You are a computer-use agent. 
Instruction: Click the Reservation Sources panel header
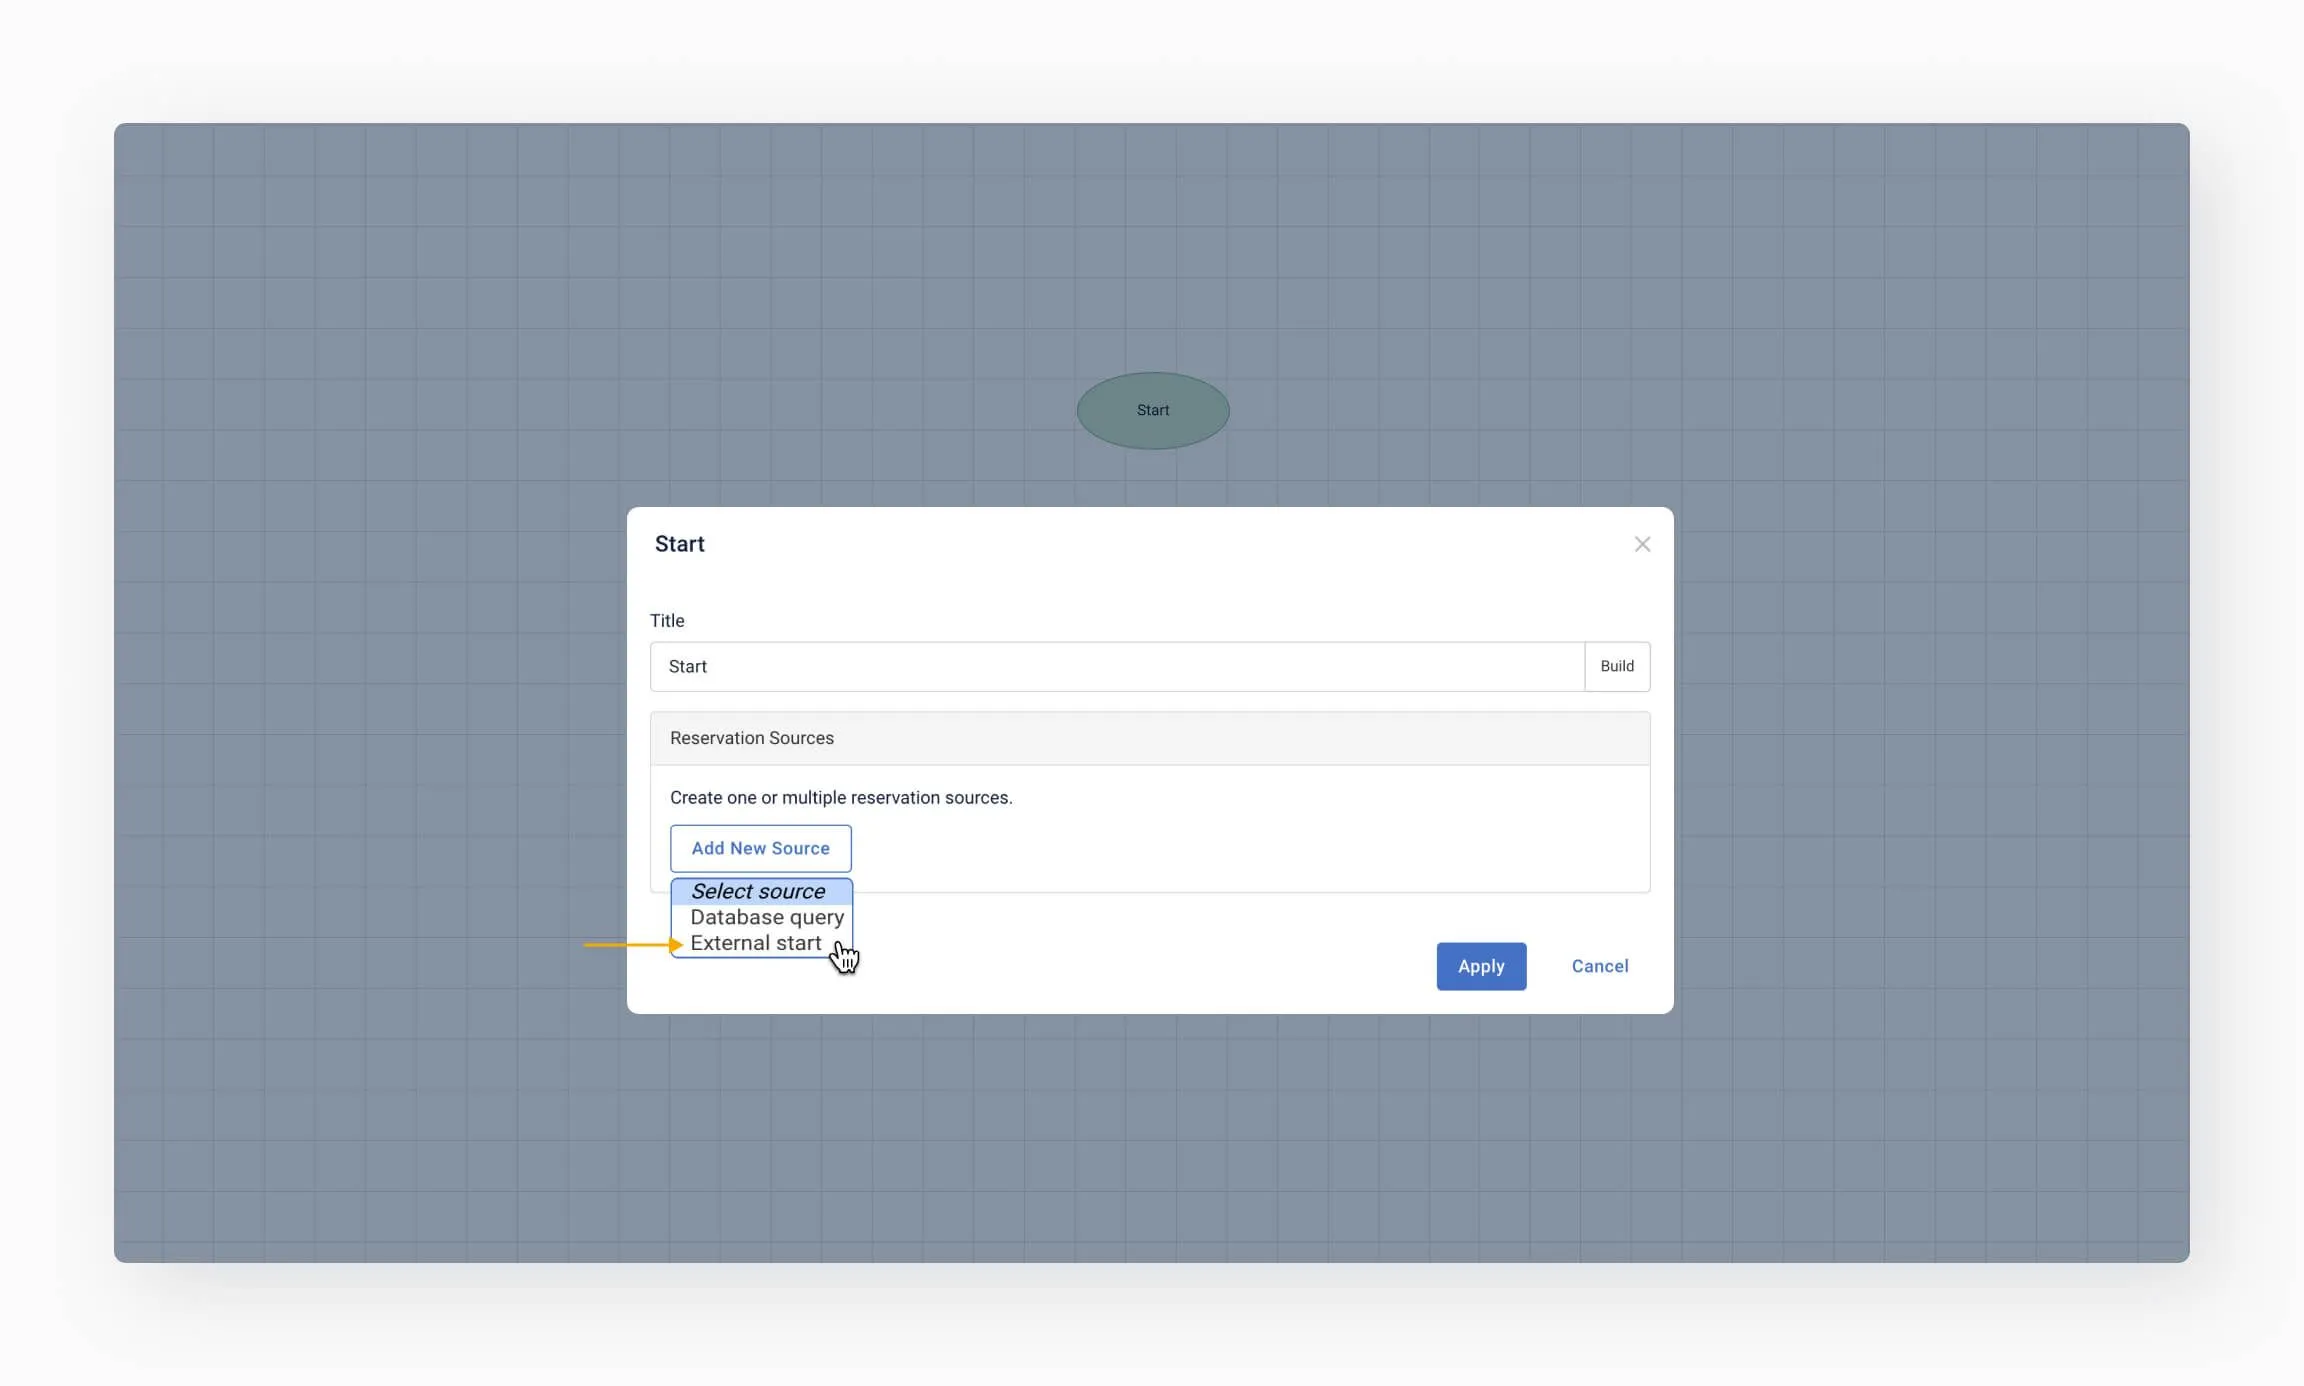pyautogui.click(x=1149, y=738)
